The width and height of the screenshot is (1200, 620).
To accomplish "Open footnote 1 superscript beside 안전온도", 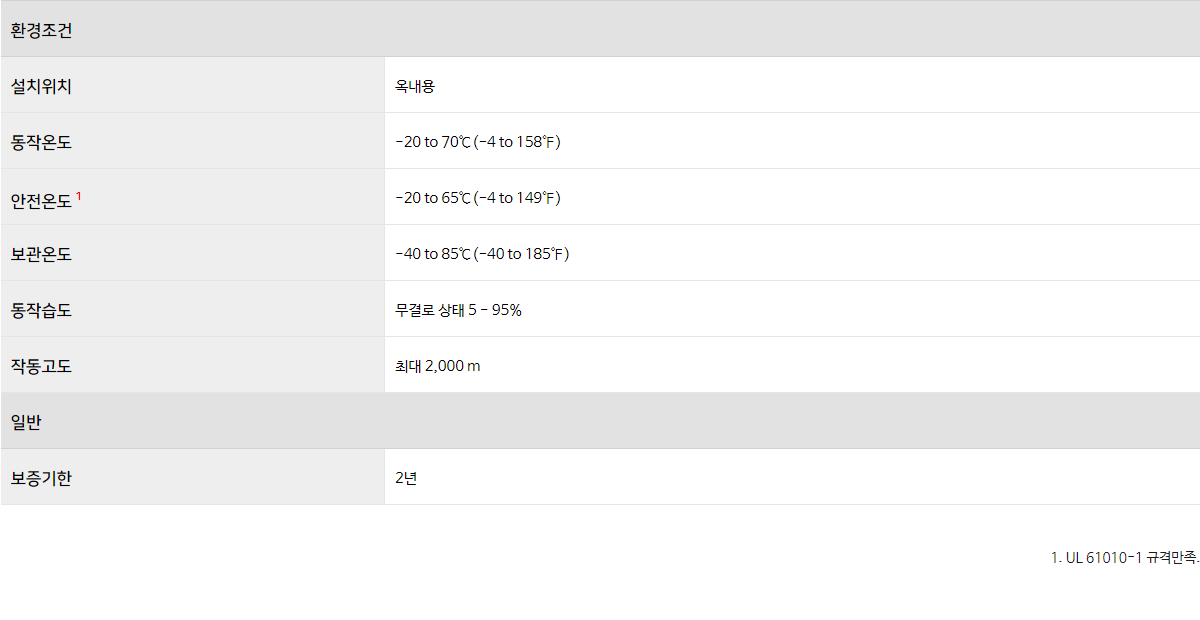I will point(79,195).
